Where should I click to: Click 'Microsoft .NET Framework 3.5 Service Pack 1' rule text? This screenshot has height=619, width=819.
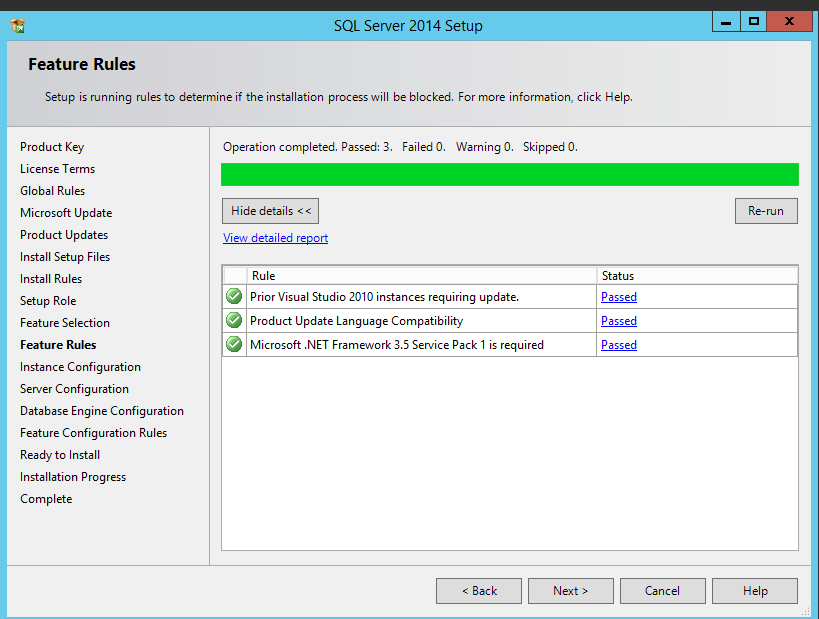click(x=397, y=345)
